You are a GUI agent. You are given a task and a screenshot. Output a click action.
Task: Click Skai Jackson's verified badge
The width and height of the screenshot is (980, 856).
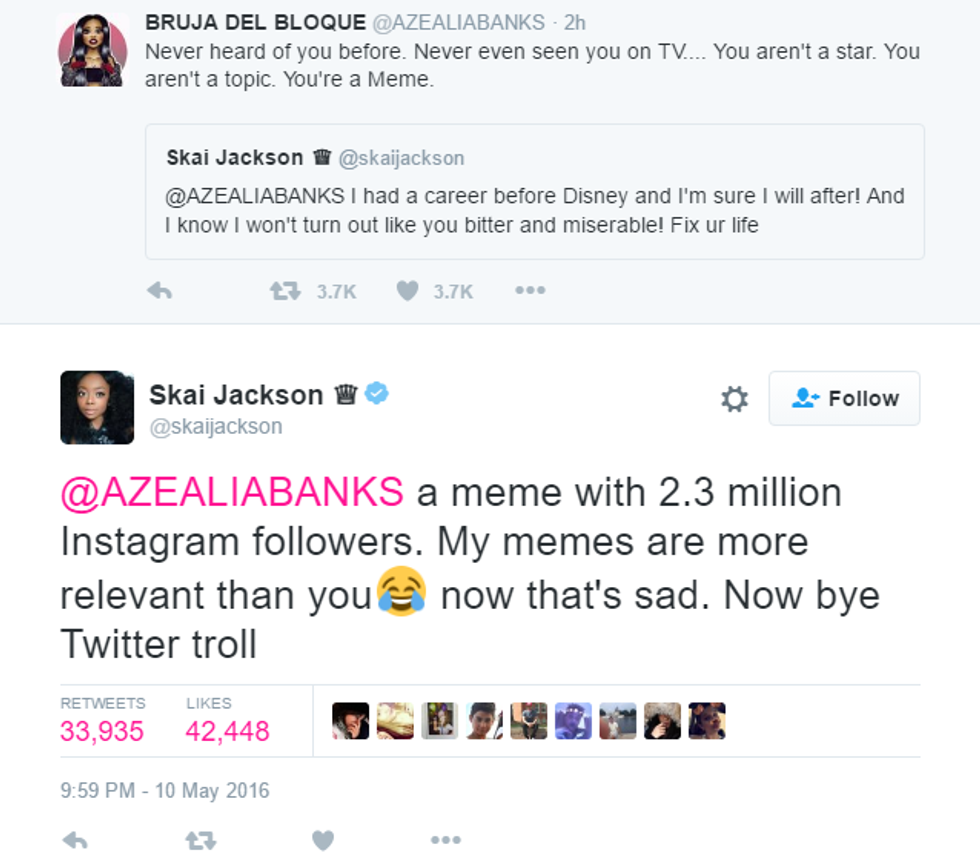pos(377,394)
